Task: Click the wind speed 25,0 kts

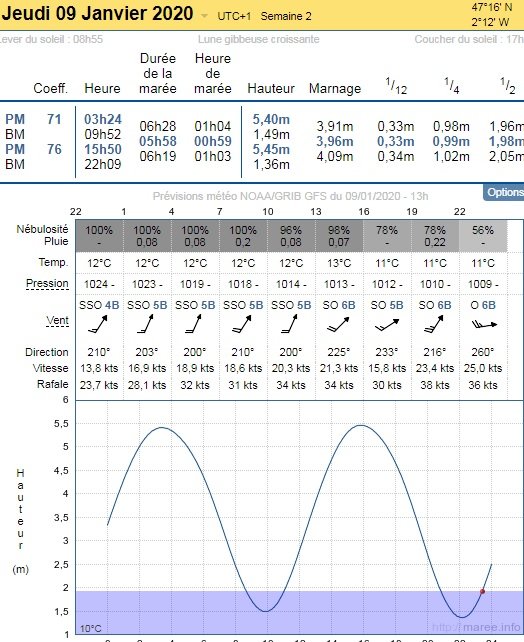Action: click(x=483, y=368)
